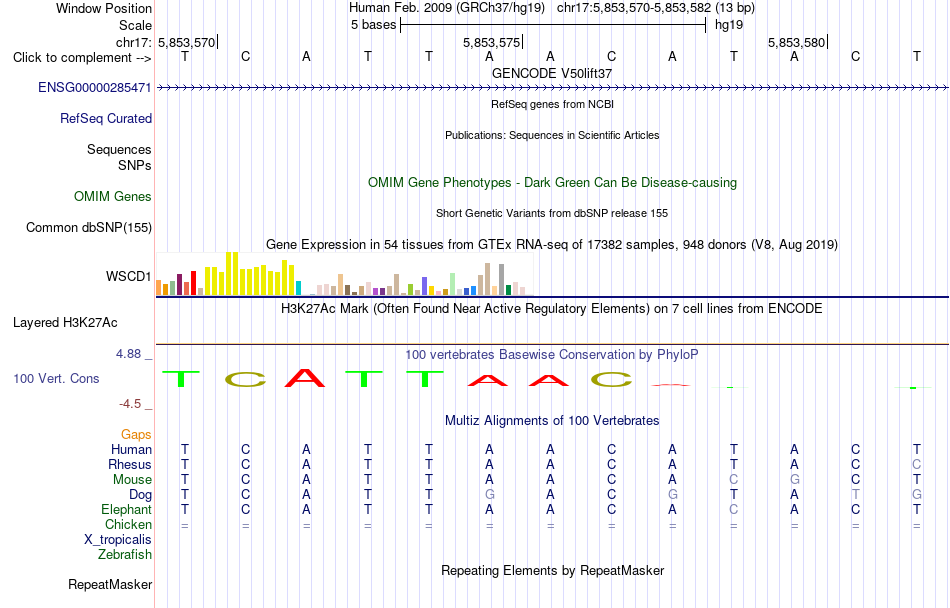Viewport: 950px width, 608px height.
Task: Click the 5,853,580 position marker
Action: [796, 42]
